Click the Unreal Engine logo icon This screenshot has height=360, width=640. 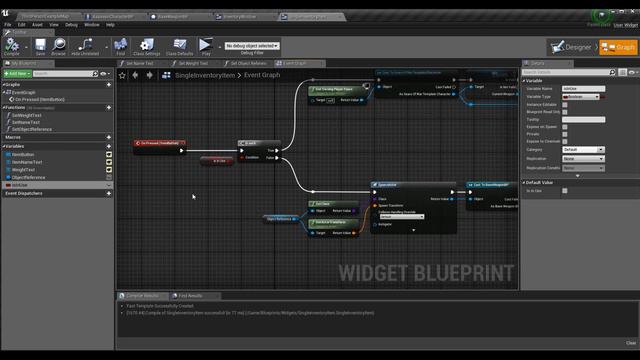tap(5, 13)
